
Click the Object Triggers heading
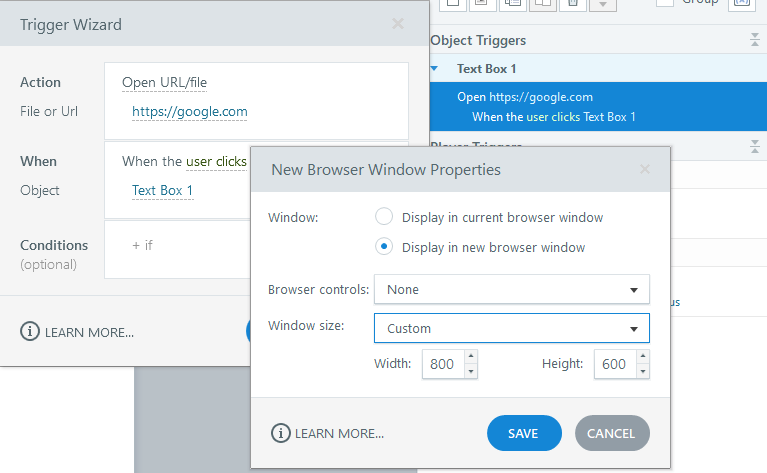pyautogui.click(x=478, y=41)
